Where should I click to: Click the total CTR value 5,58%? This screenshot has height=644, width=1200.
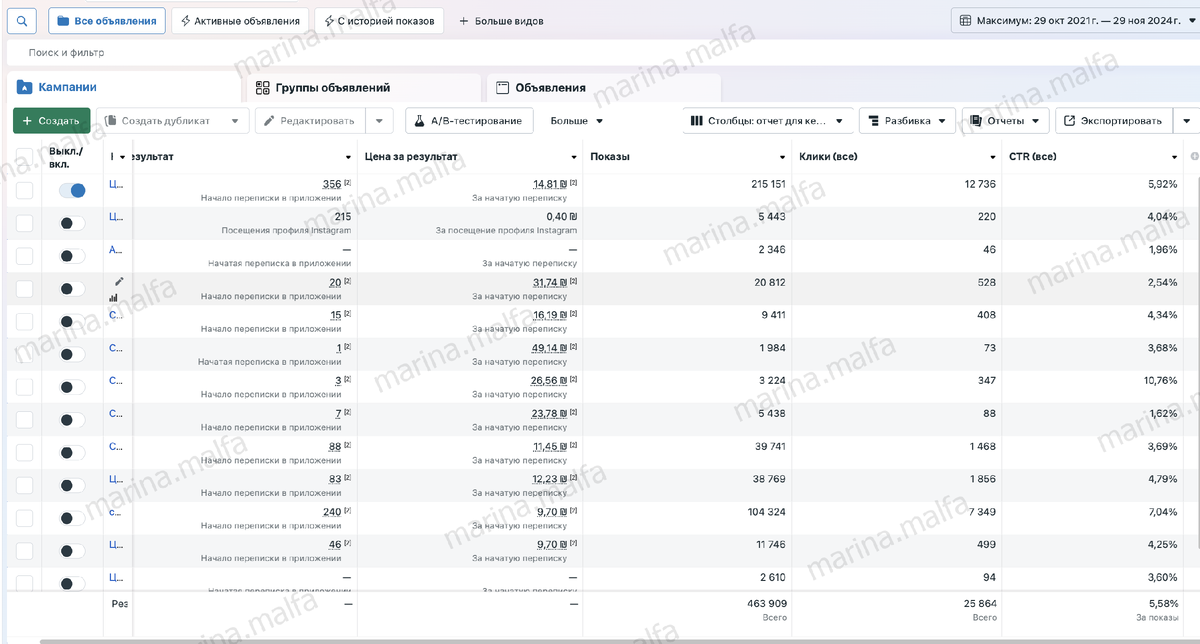pyautogui.click(x=1162, y=604)
